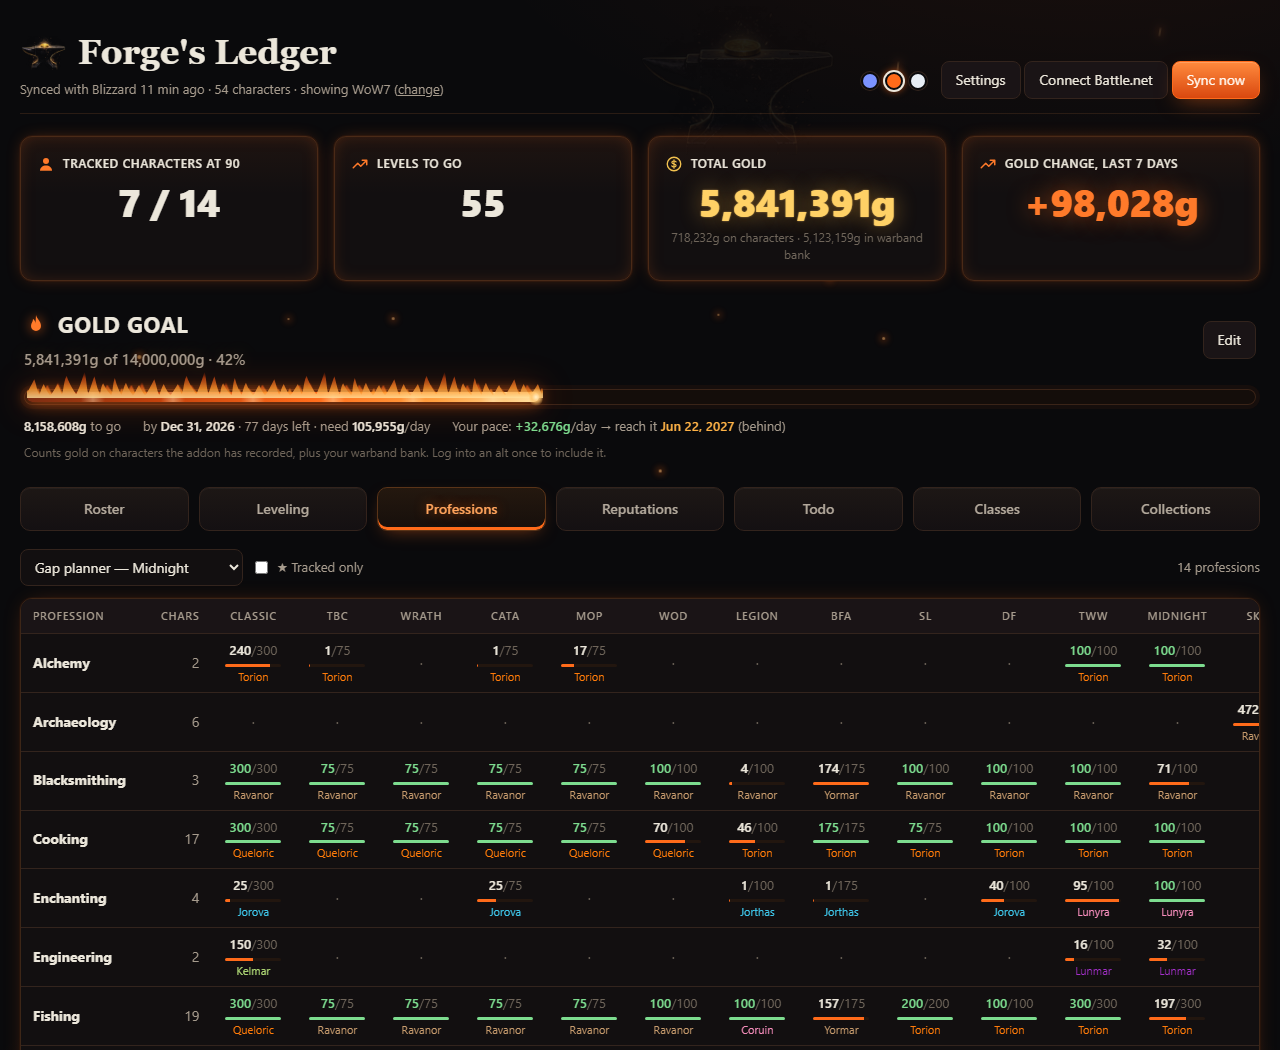
Task: Click the Cooking profession name
Action: click(60, 839)
